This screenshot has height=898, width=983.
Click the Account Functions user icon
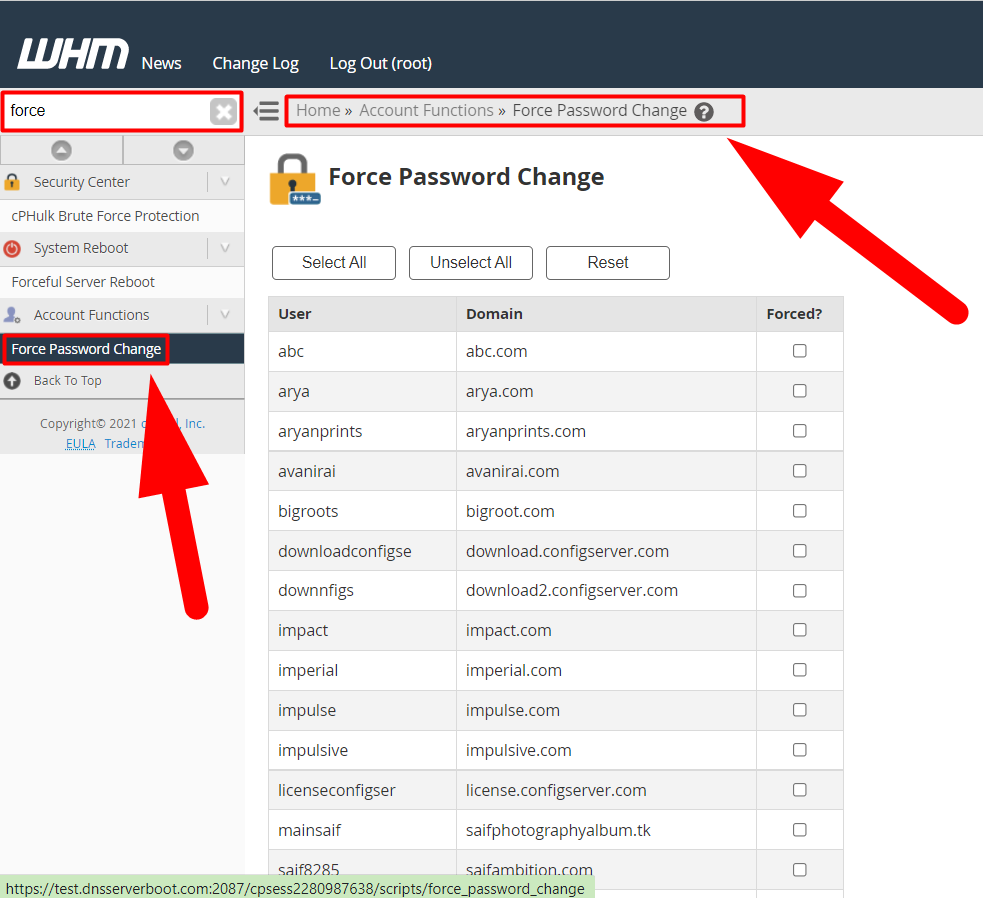pos(12,315)
